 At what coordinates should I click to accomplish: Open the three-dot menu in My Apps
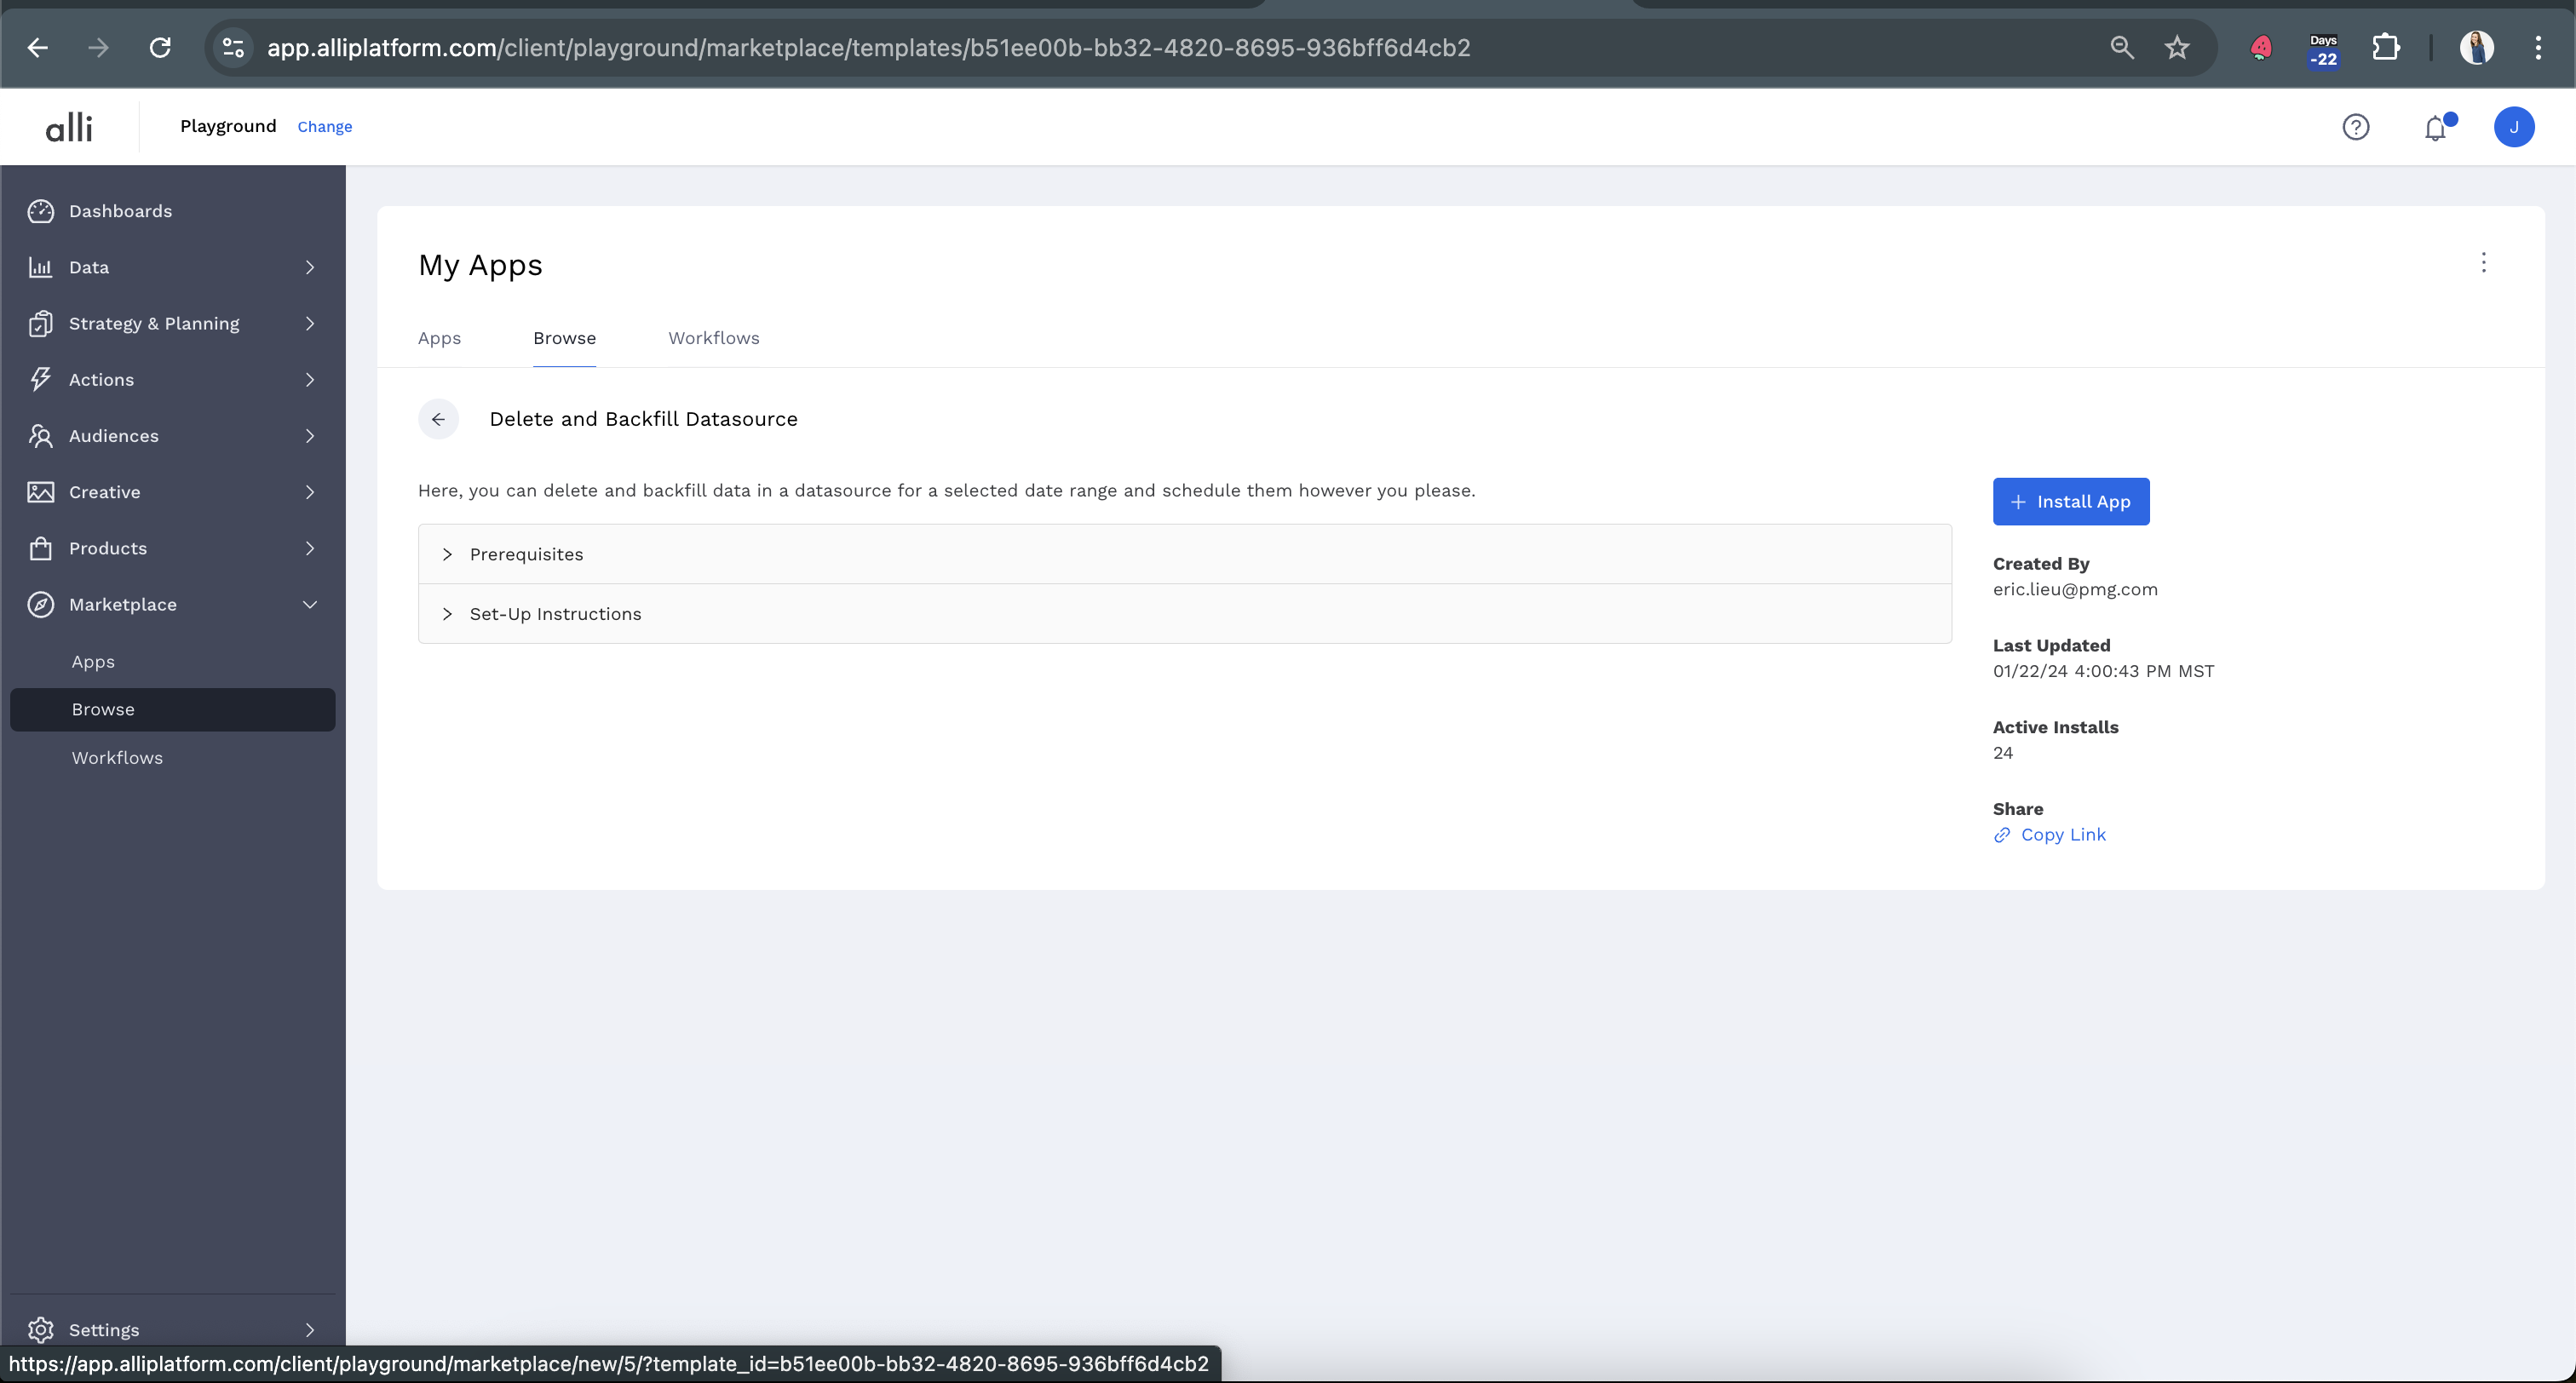[2483, 263]
